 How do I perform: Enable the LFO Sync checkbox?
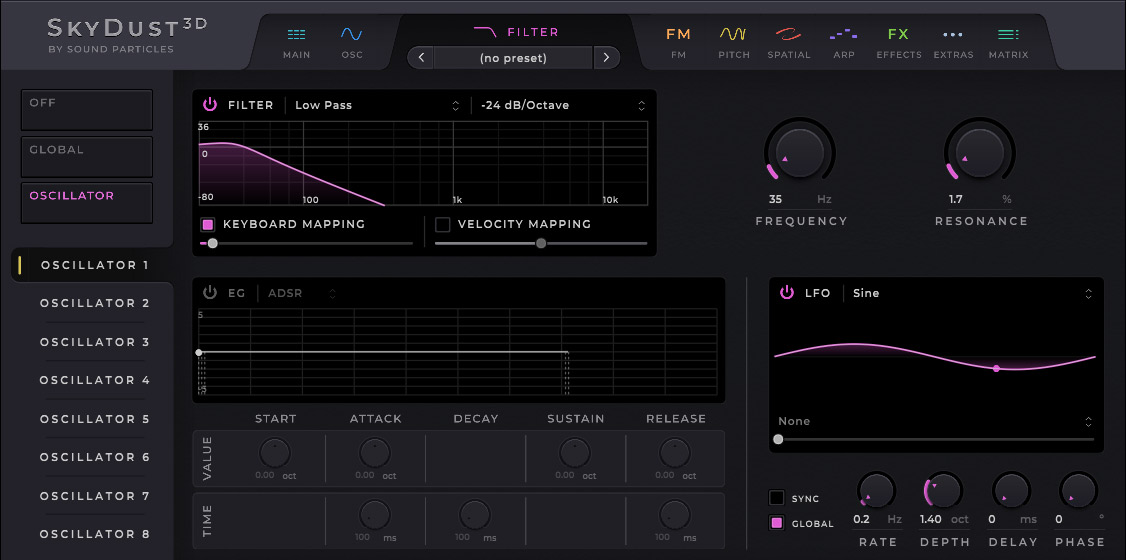(x=776, y=498)
